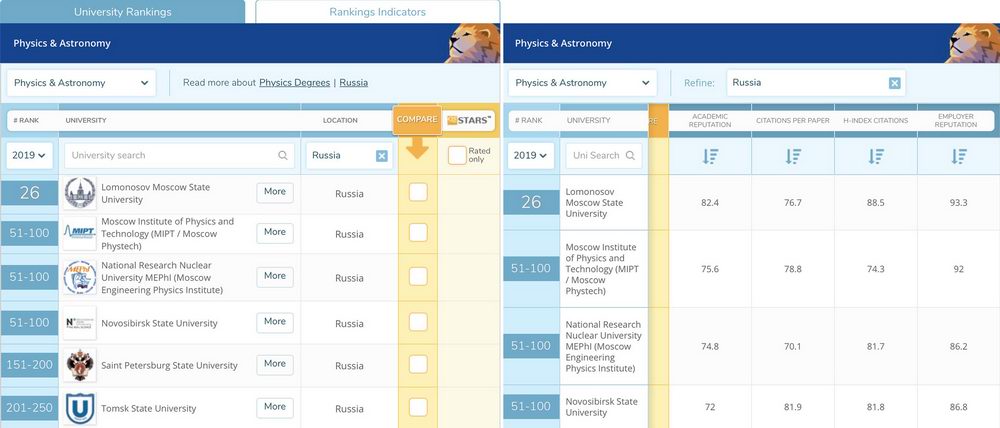Click More for Saint Petersburg State University
Viewport: 1000px width, 428px height.
275,364
